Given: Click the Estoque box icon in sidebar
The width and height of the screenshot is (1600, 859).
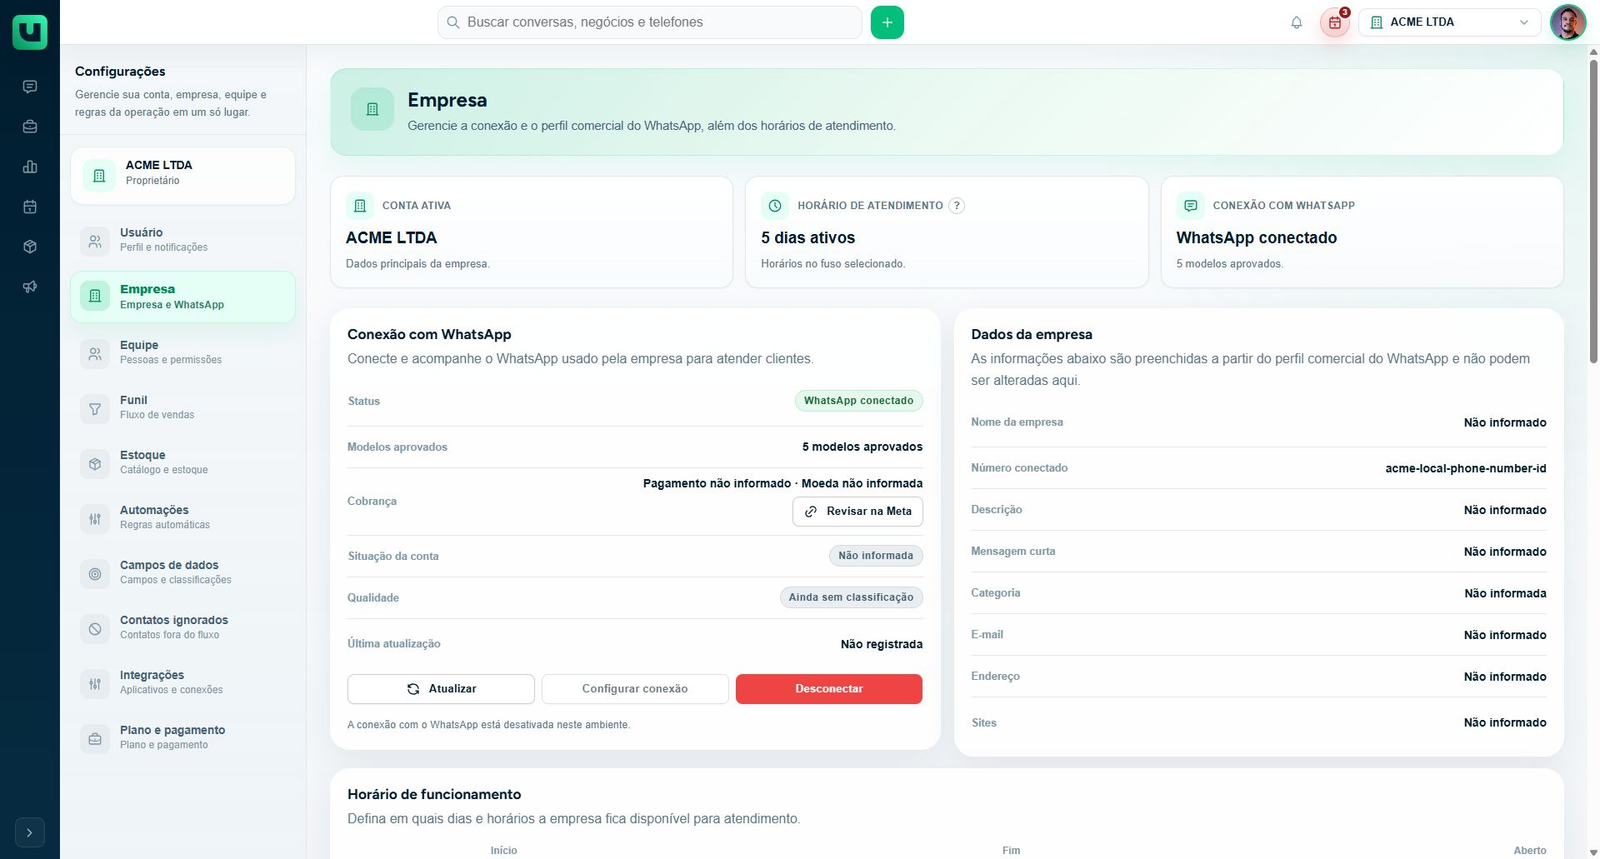Looking at the screenshot, I should 95,464.
